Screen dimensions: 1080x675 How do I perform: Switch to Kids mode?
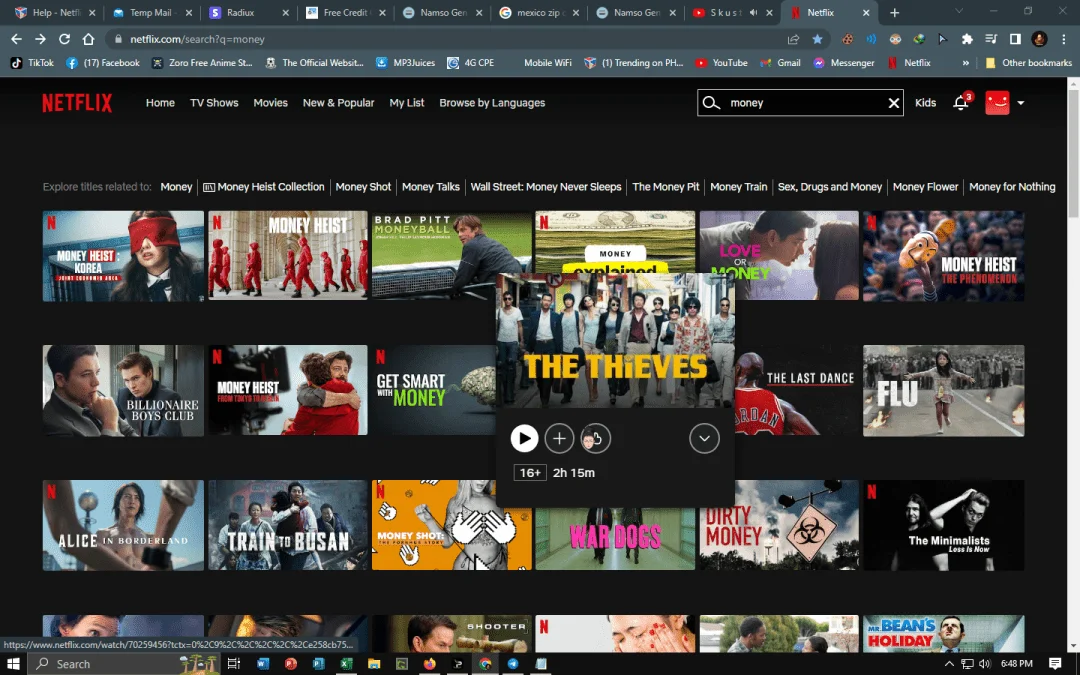coord(925,103)
